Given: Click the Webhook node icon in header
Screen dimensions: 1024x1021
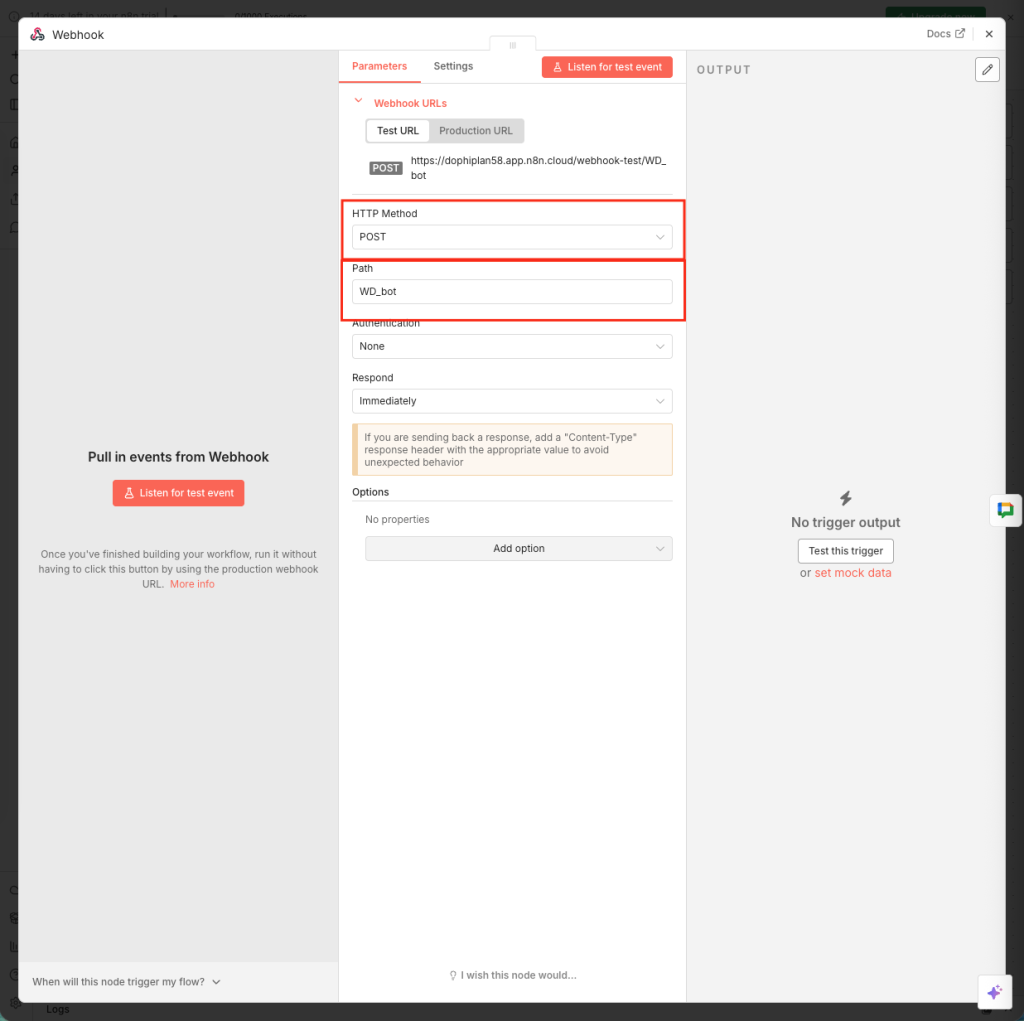Looking at the screenshot, I should (x=37, y=34).
